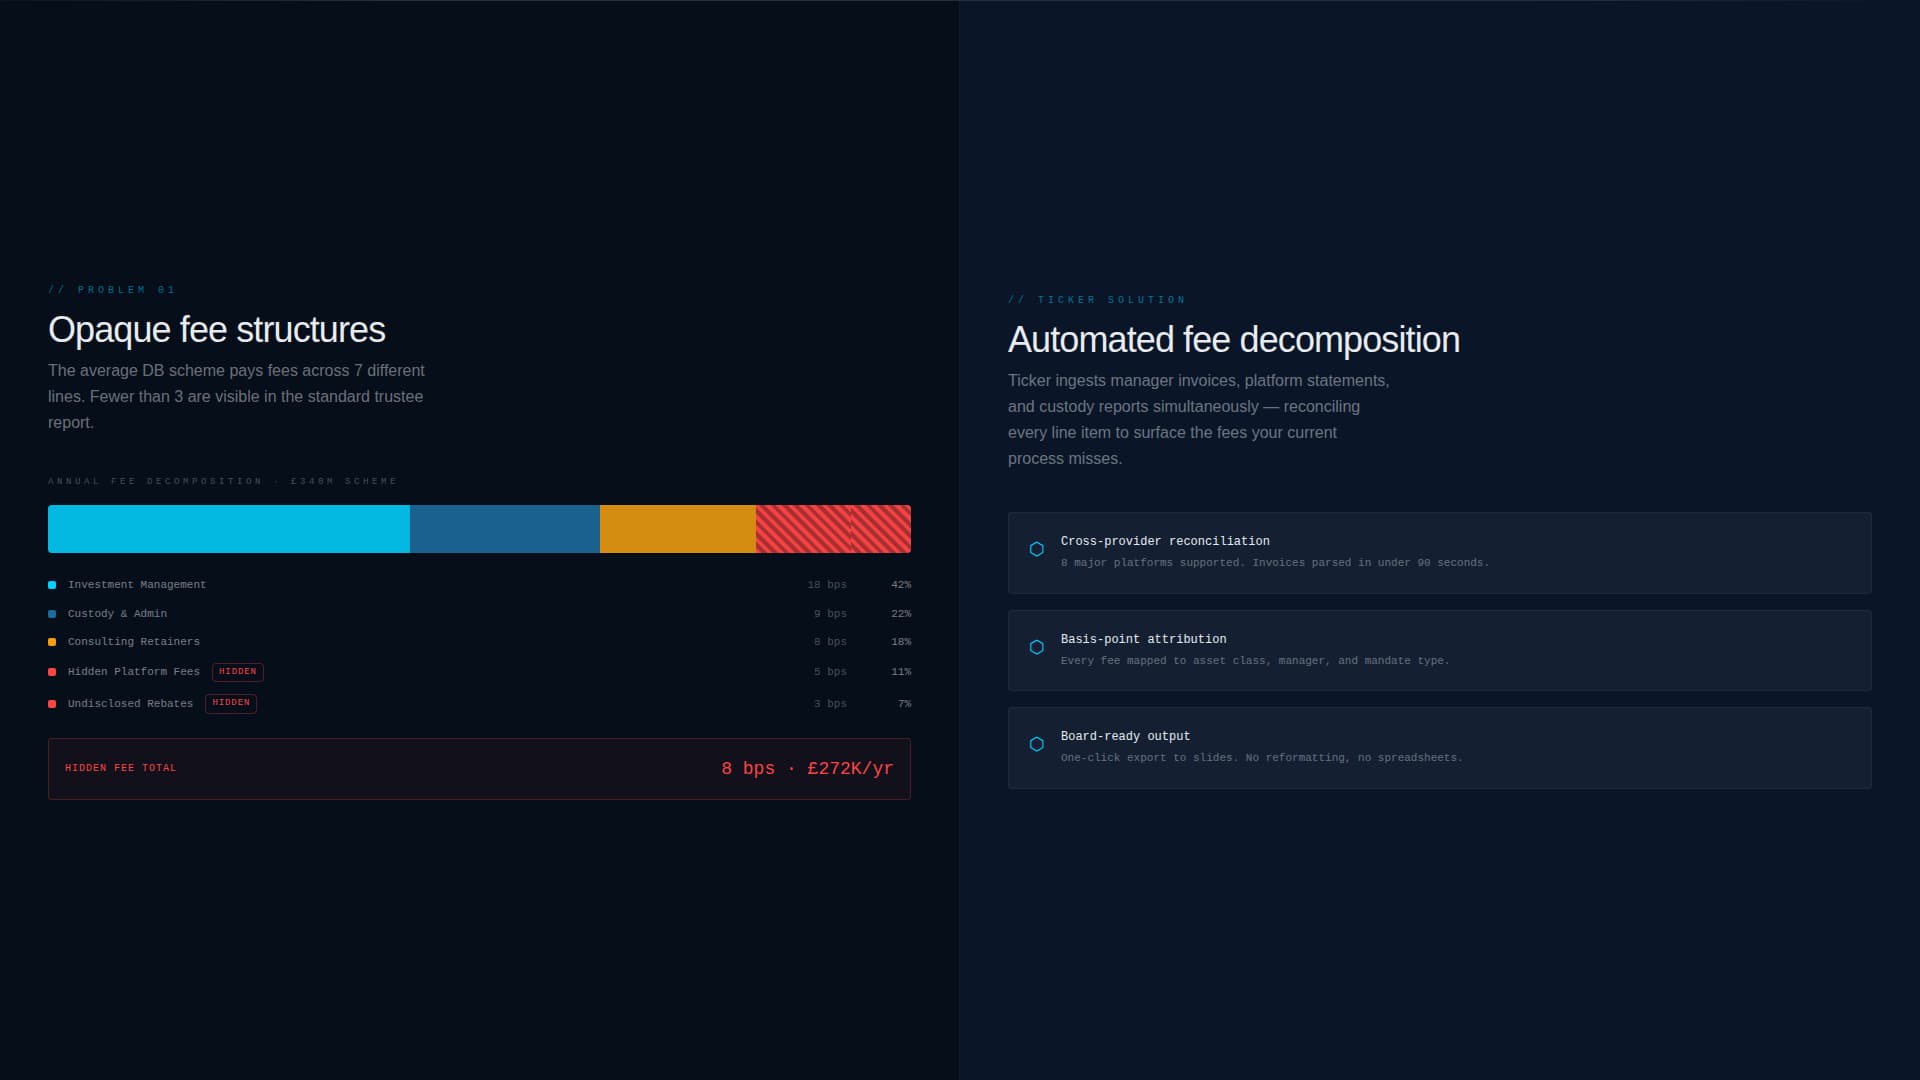This screenshot has width=1920, height=1080.
Task: Click the '// TICKER SOLUTION' section tag
Action: click(x=1097, y=300)
